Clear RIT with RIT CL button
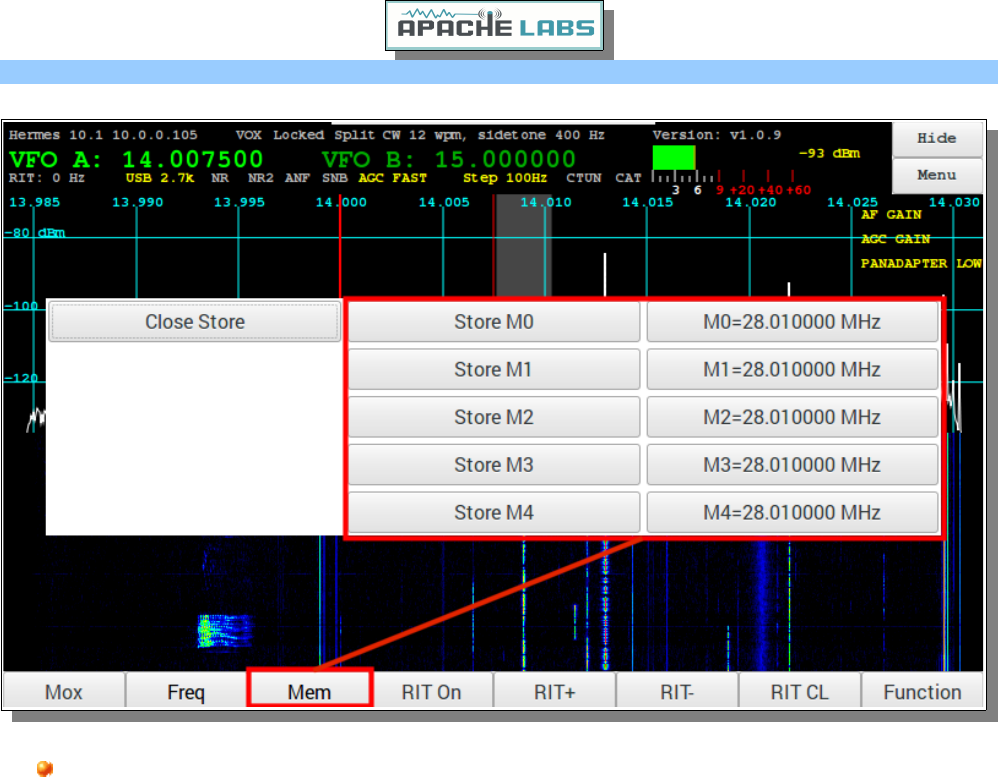This screenshot has width=998, height=777. click(800, 691)
